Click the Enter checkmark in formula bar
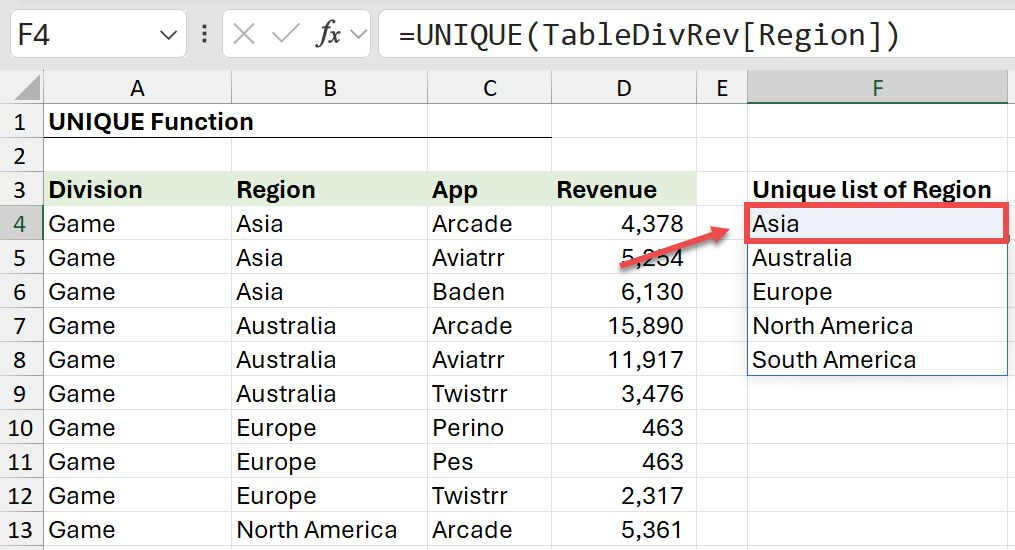Image resolution: width=1015 pixels, height=550 pixels. tap(285, 35)
